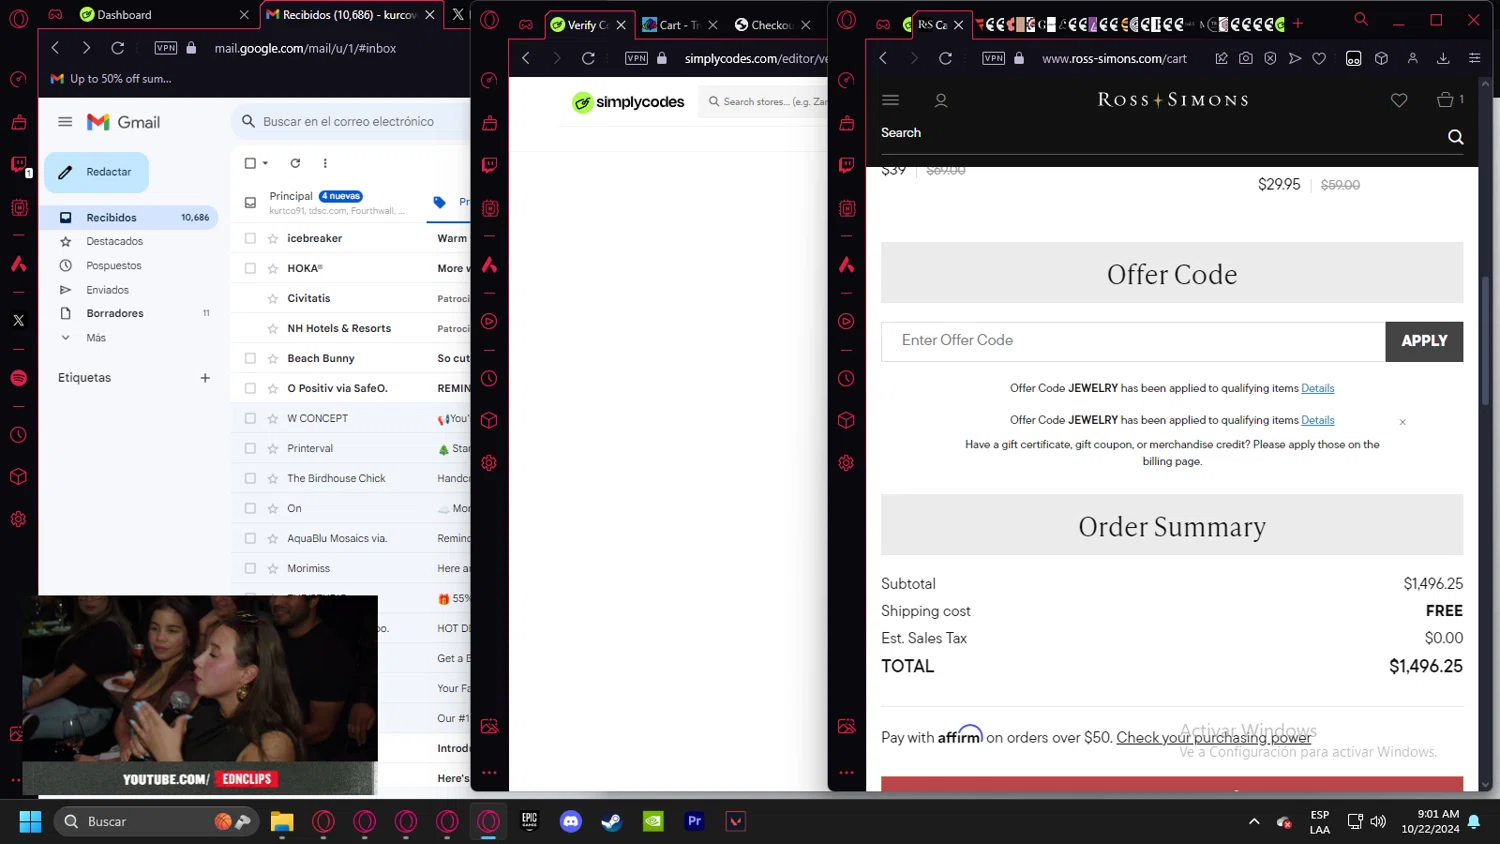The image size is (1500, 844).
Task: Check the Beach Bunny email checkbox
Action: (250, 358)
